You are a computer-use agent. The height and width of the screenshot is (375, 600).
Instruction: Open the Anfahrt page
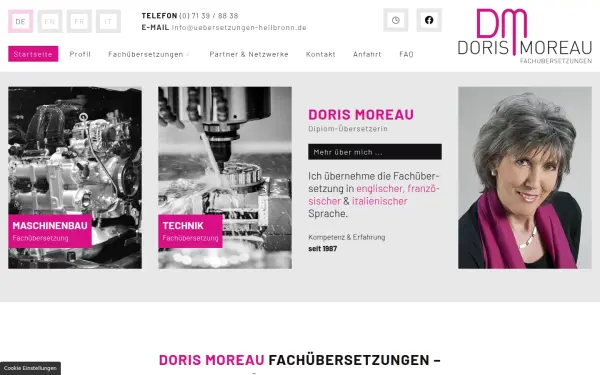pyautogui.click(x=367, y=54)
